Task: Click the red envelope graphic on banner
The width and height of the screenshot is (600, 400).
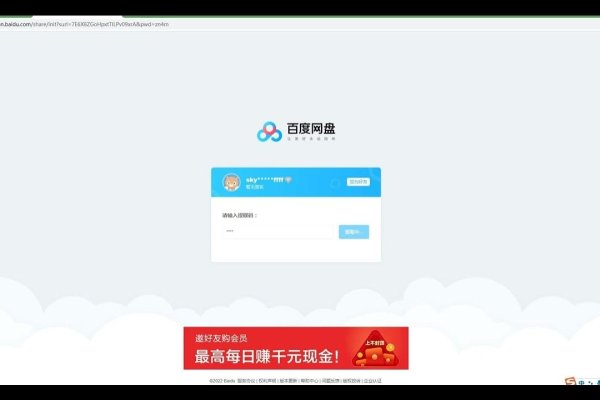Action: point(375,349)
